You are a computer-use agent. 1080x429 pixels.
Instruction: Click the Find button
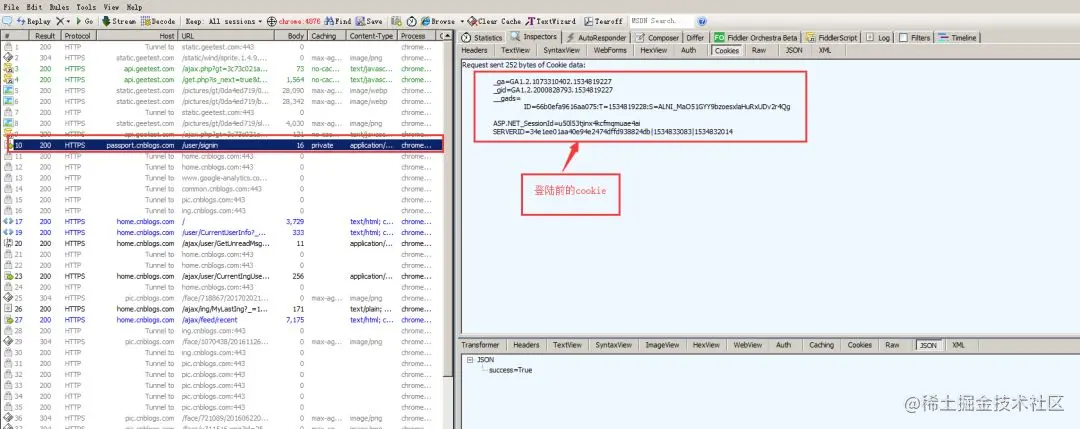tap(338, 21)
